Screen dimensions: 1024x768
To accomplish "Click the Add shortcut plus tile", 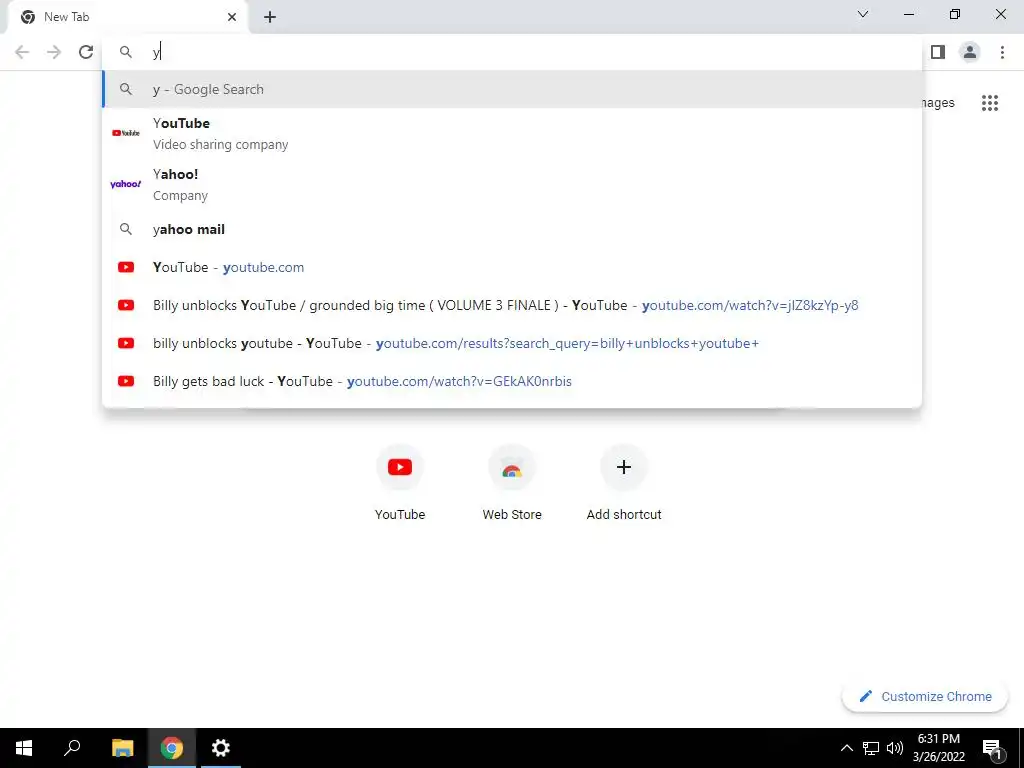I will 624,483.
